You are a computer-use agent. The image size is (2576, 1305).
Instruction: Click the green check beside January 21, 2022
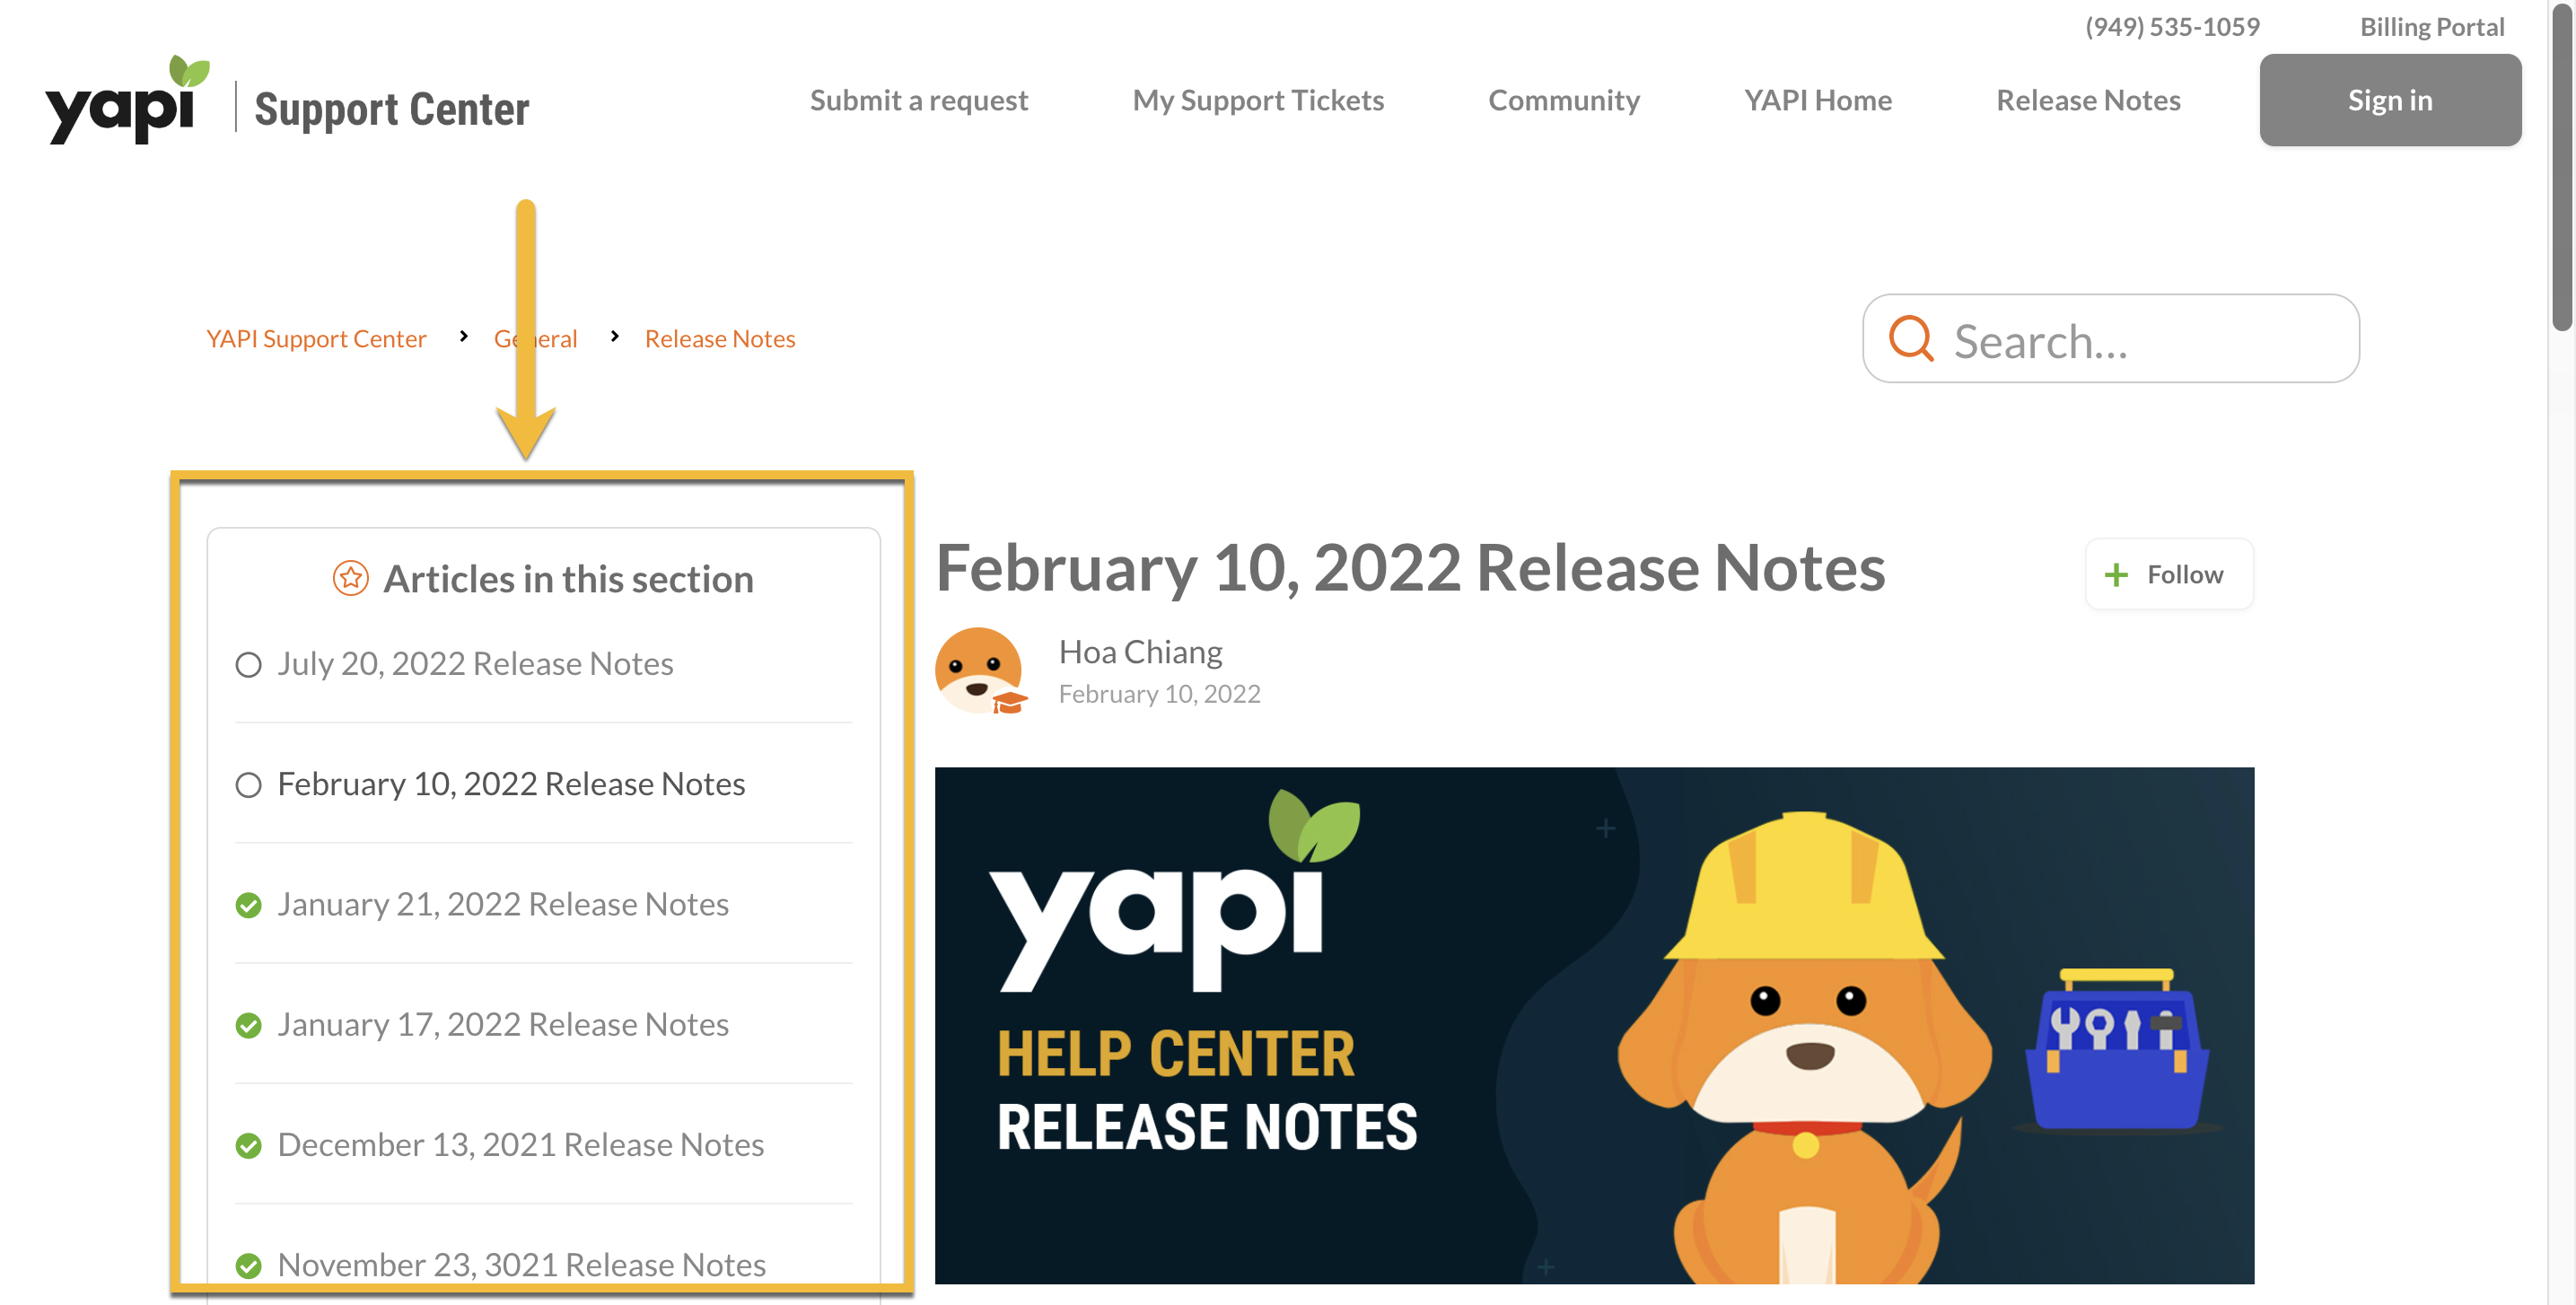[x=248, y=905]
